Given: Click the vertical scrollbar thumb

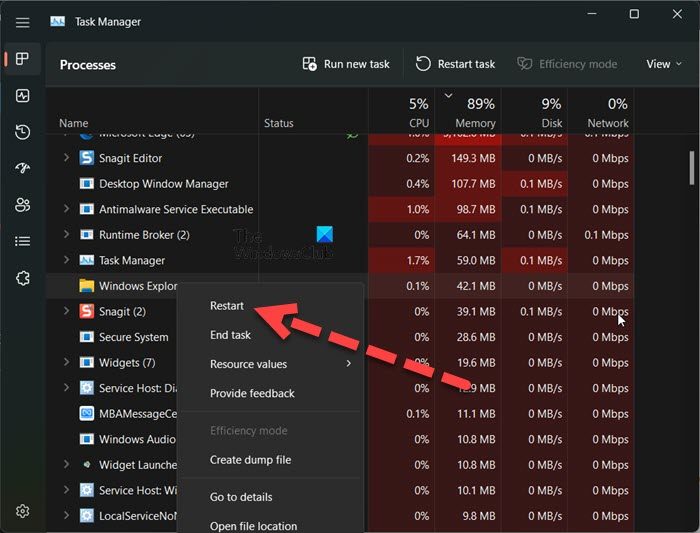Looking at the screenshot, I should [692, 168].
